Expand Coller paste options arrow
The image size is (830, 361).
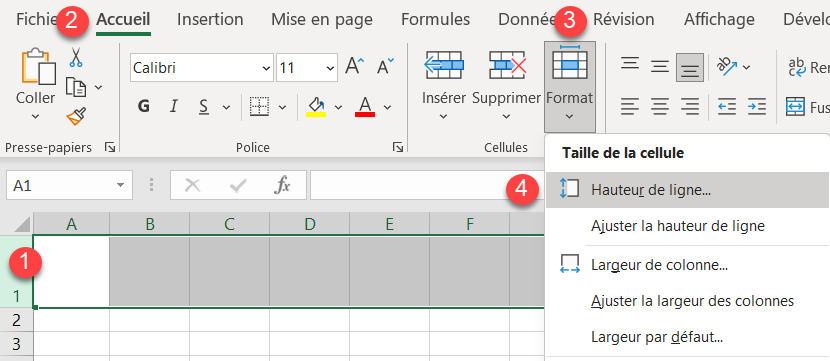[x=35, y=116]
